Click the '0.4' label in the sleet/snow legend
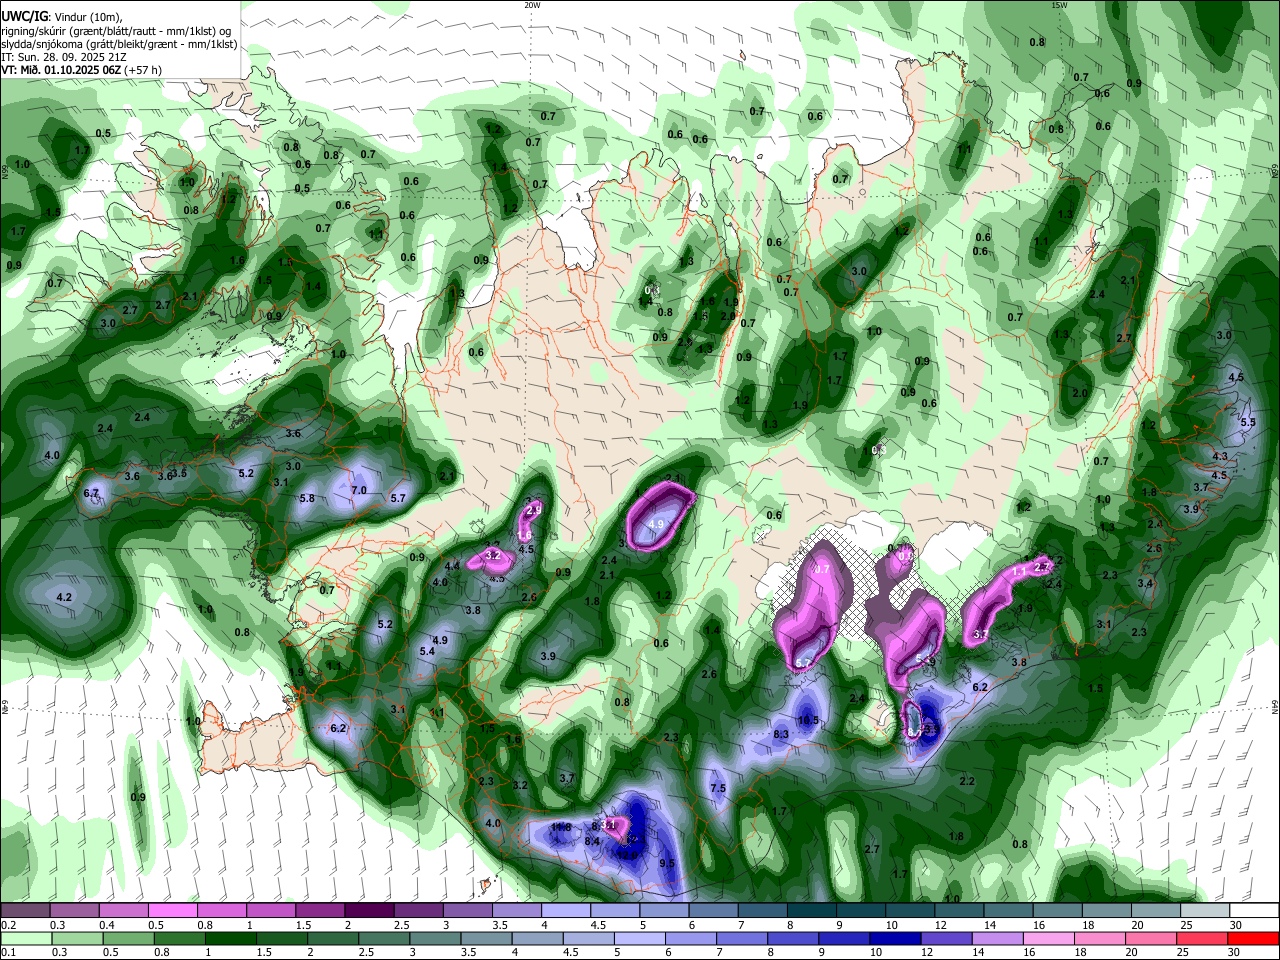Screen dimensions: 1280x960 (107, 926)
